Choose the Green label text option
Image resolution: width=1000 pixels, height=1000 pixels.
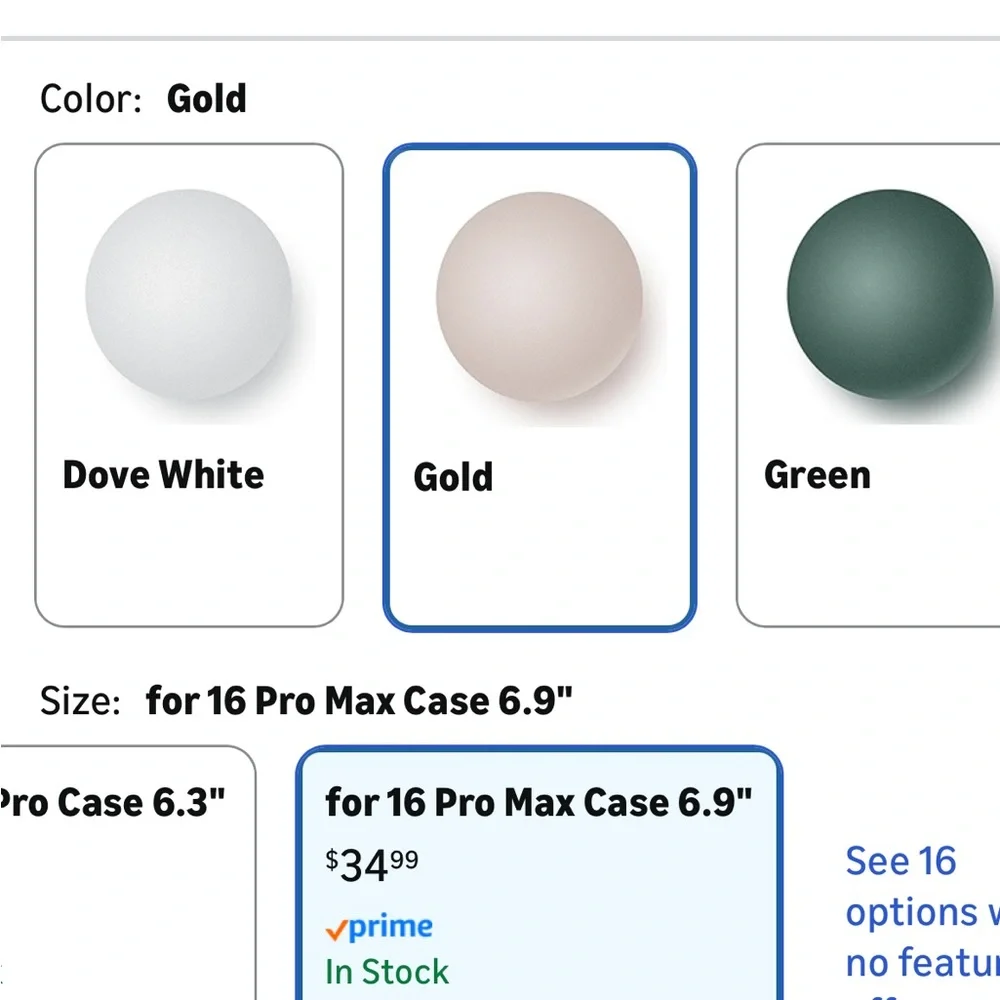pos(818,475)
